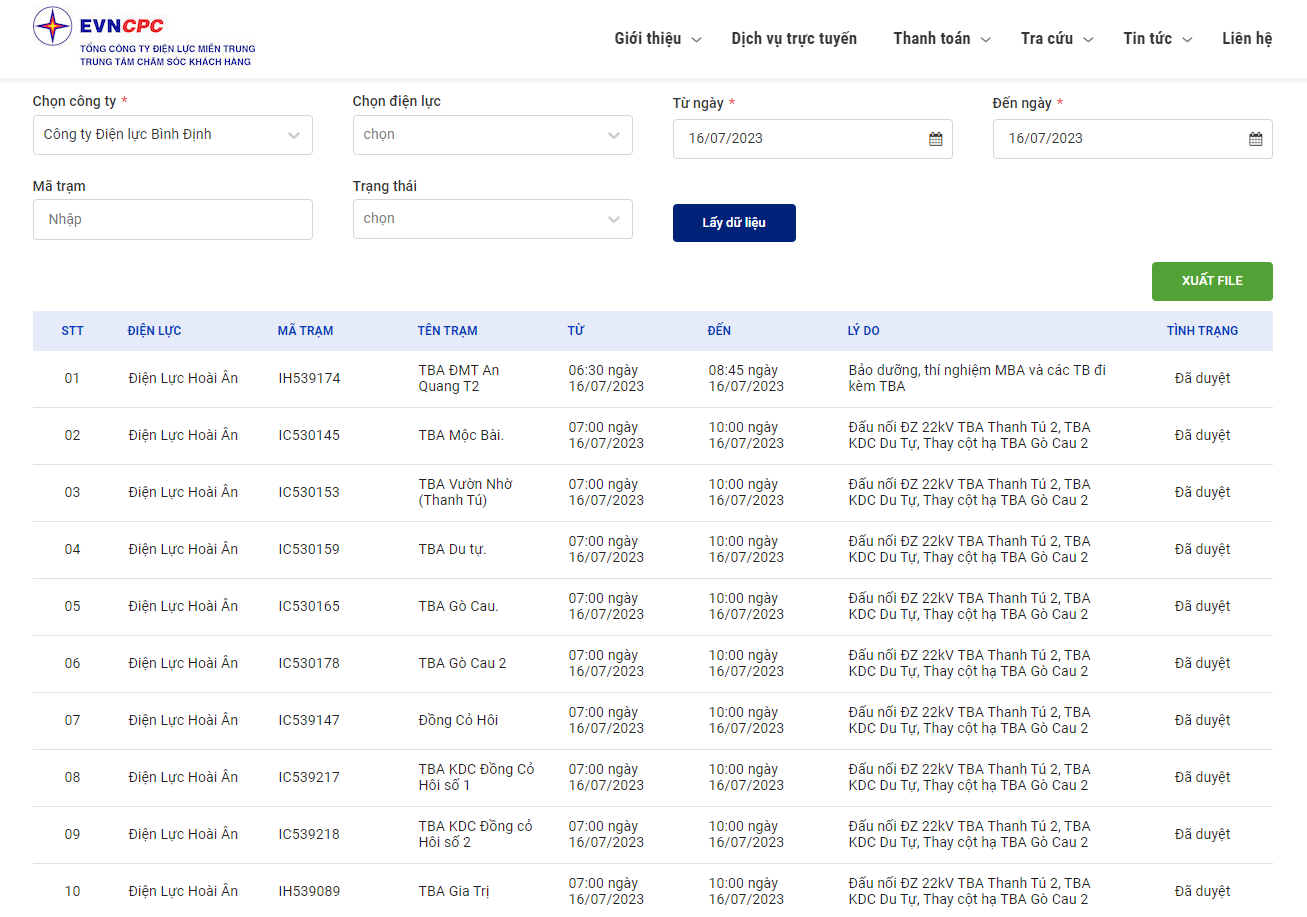The image size is (1307, 917).
Task: Expand the Tin tức menu chevron
Action: [x=1187, y=40]
